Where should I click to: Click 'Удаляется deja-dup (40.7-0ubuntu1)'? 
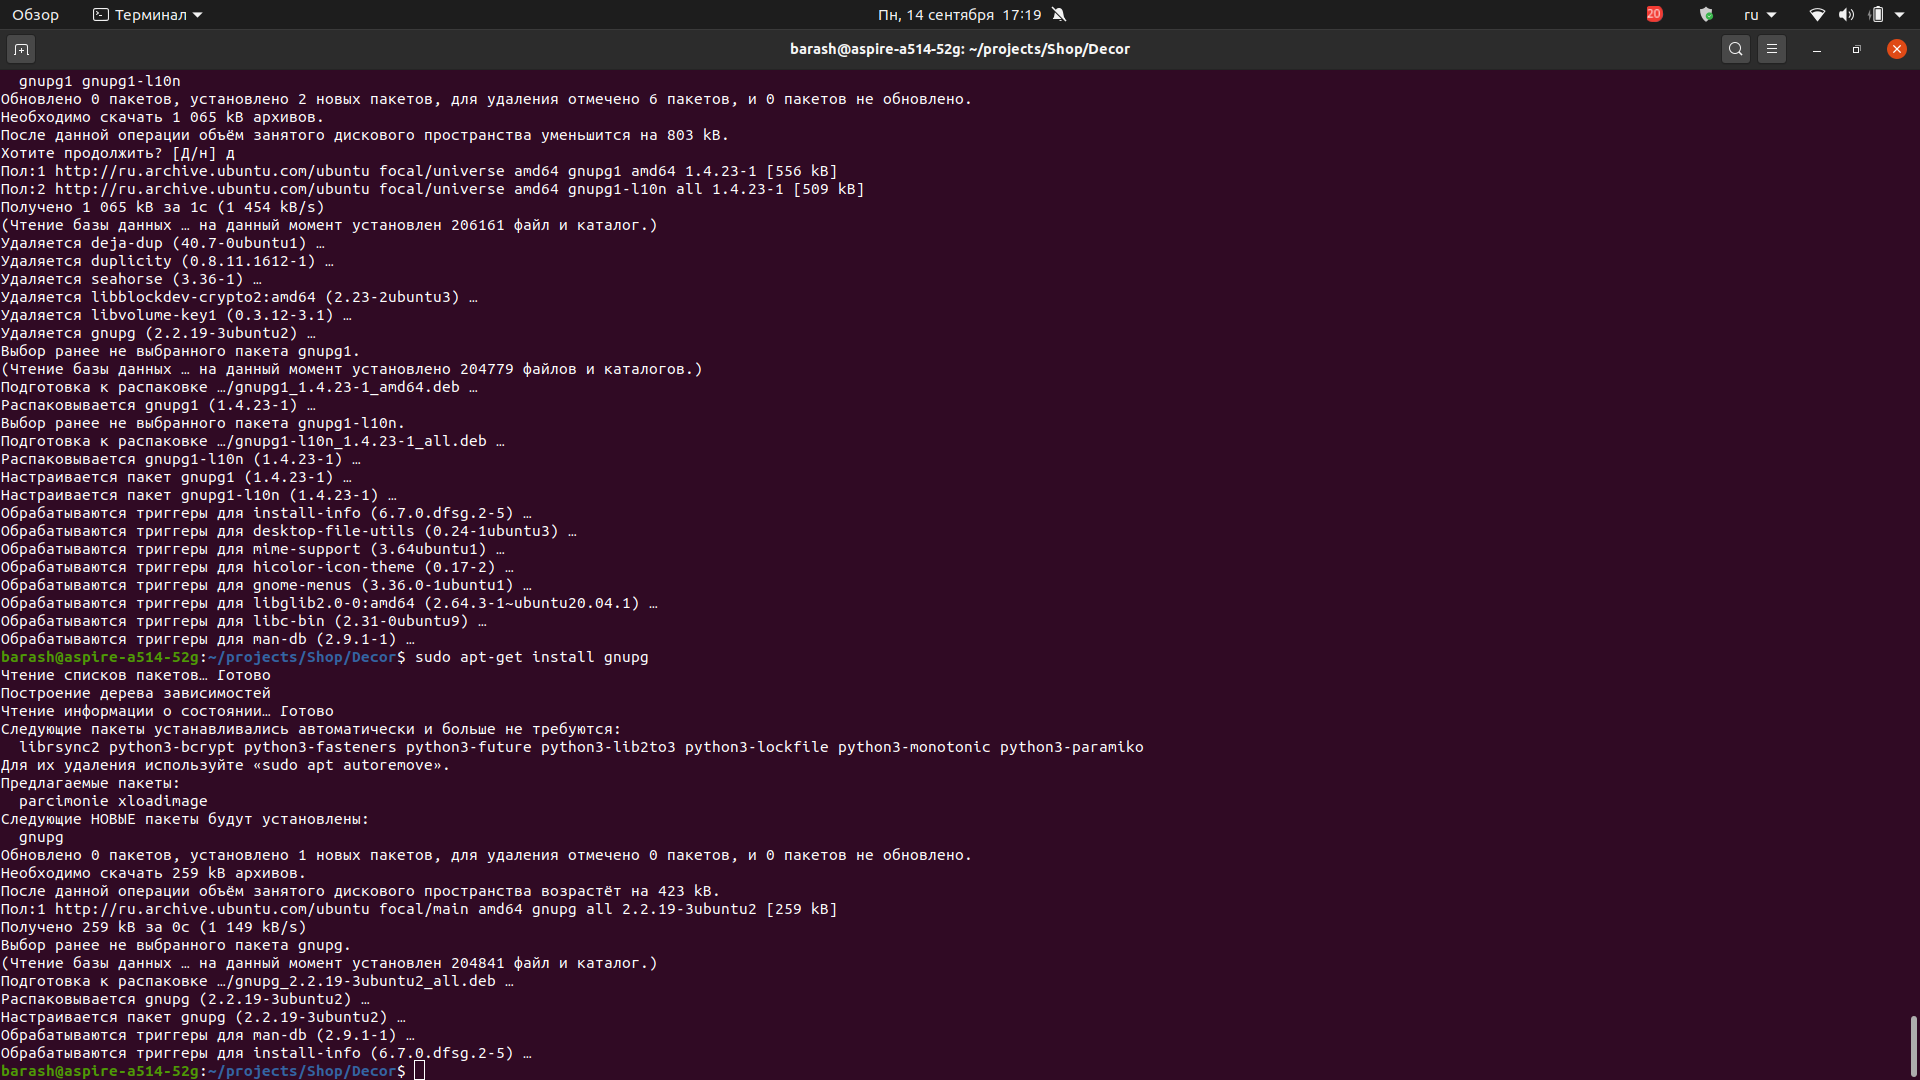click(162, 243)
